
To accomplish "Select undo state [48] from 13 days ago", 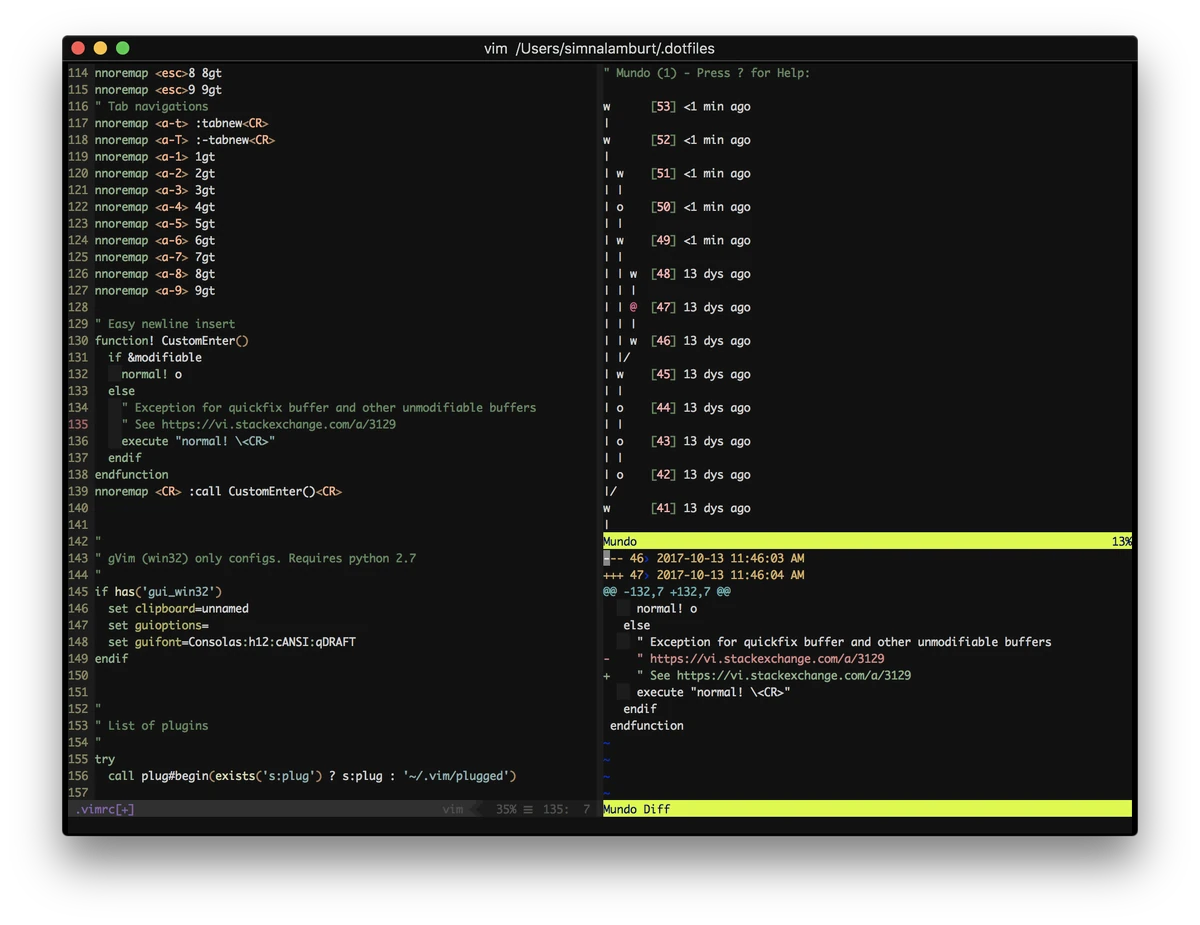I will pyautogui.click(x=662, y=273).
